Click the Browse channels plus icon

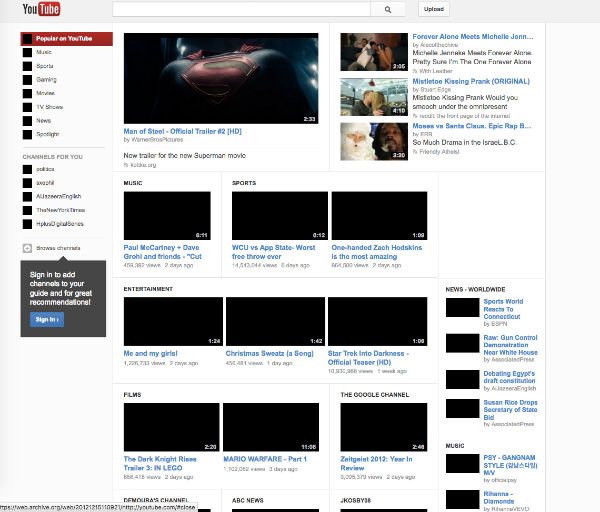[27, 248]
